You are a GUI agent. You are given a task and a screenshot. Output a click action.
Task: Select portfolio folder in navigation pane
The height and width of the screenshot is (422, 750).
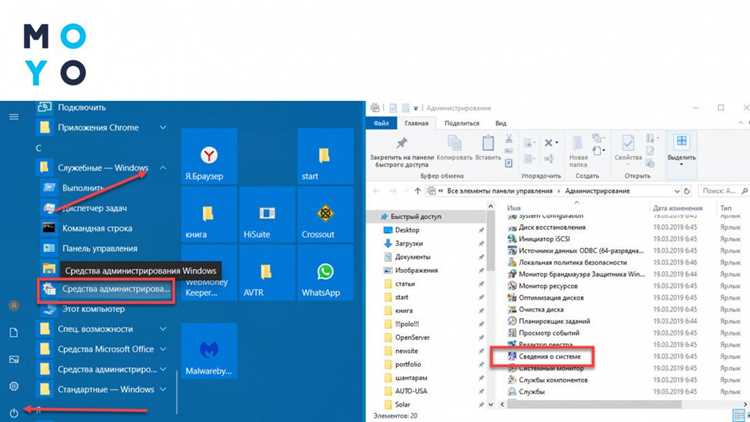point(408,364)
